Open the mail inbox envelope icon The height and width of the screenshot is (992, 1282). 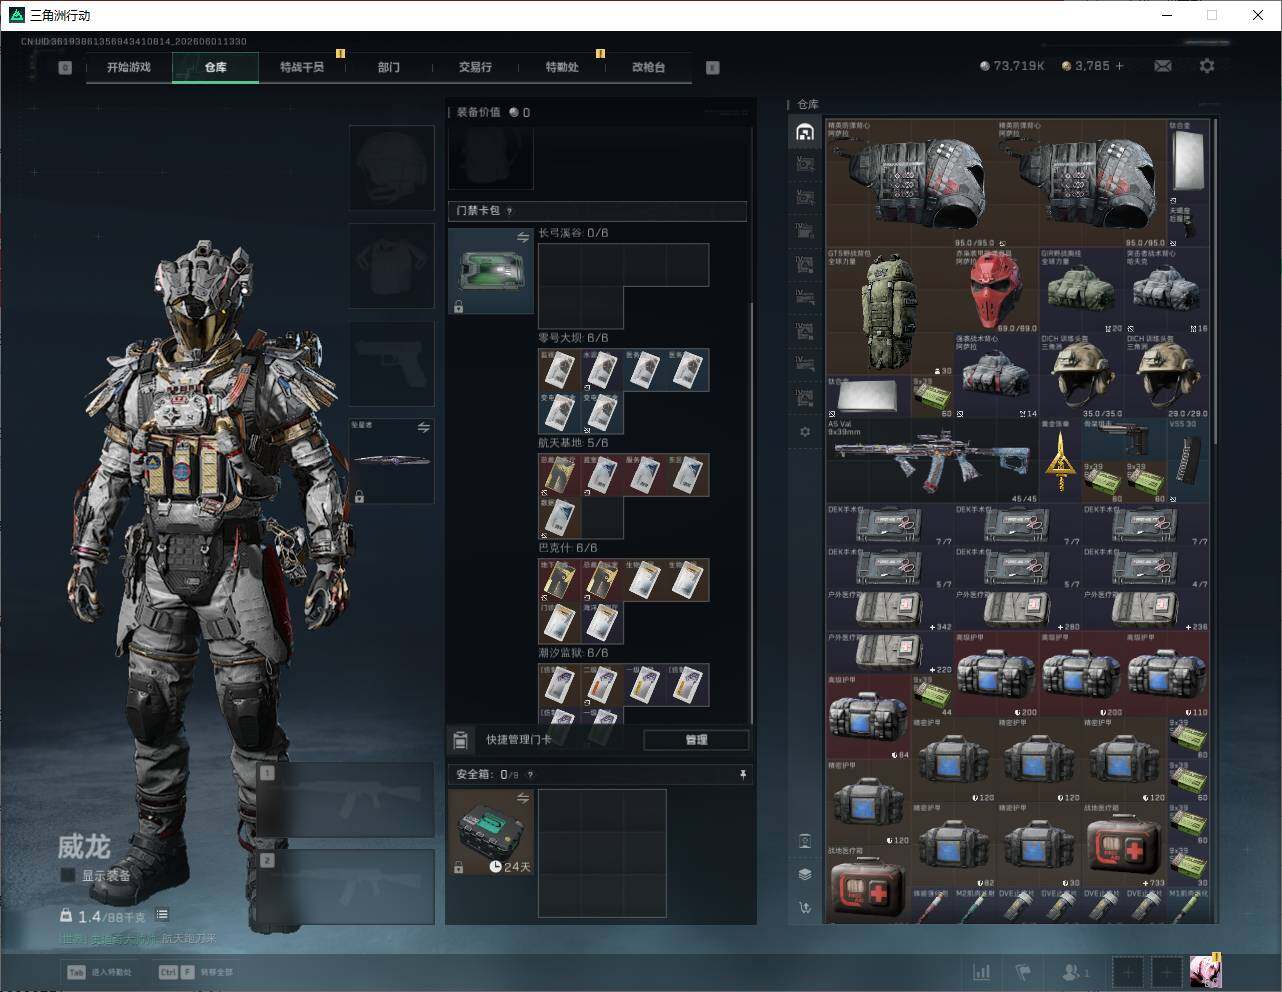point(1163,66)
